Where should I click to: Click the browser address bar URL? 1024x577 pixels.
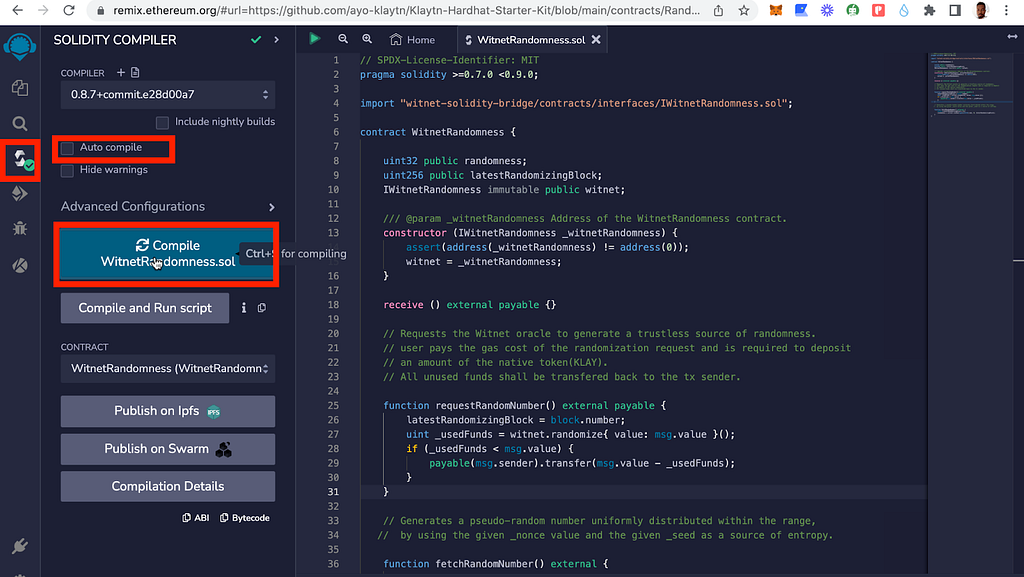pyautogui.click(x=406, y=10)
